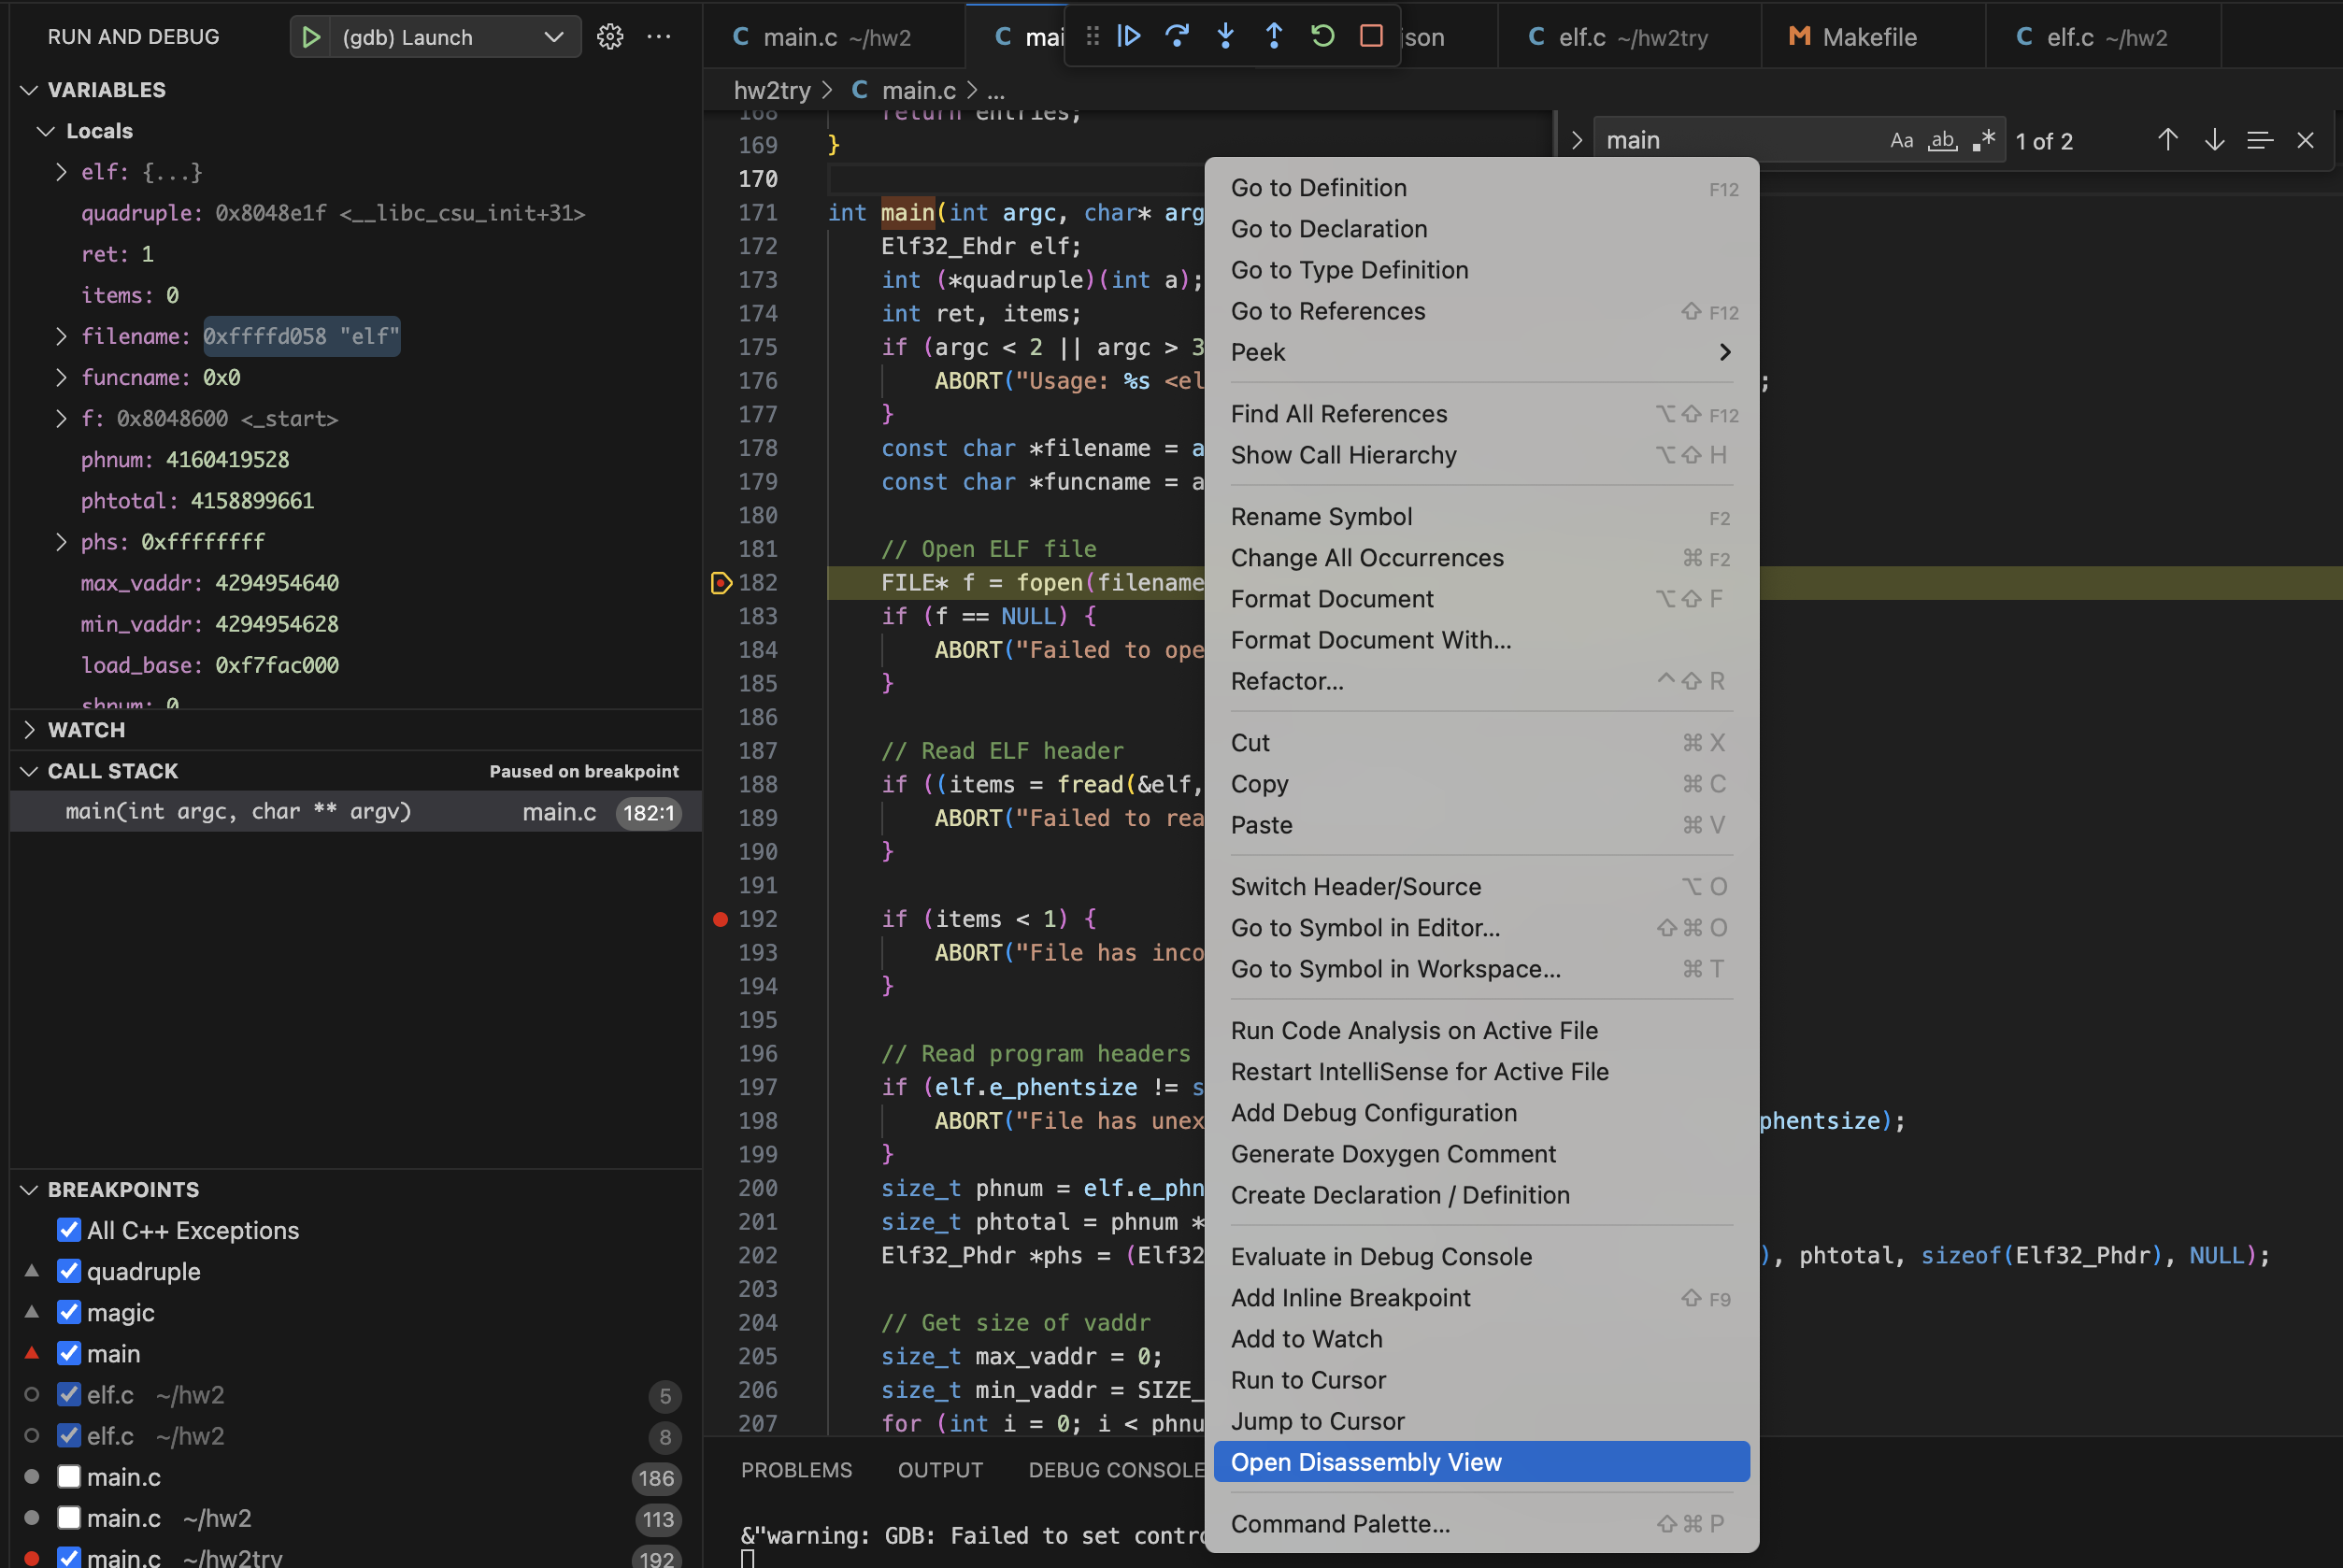Click the Step Out arrow icon
2343x1568 pixels.
1274,37
